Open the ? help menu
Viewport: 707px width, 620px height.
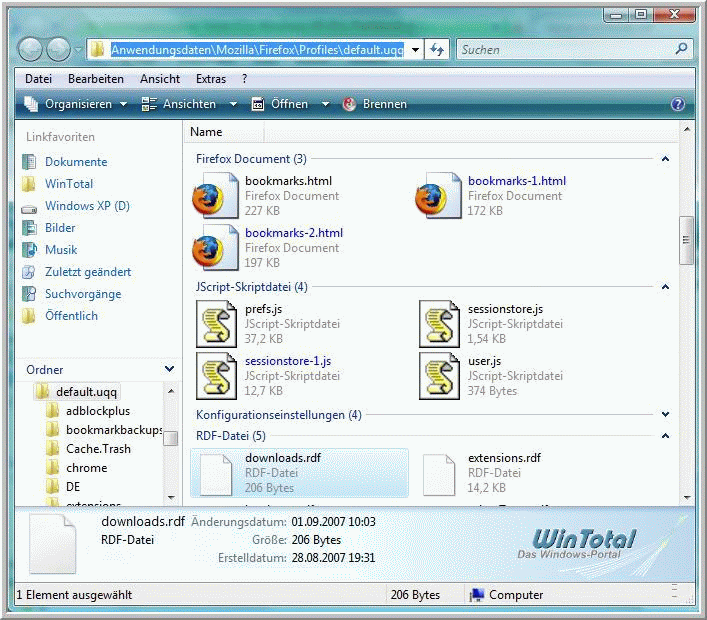click(x=244, y=79)
